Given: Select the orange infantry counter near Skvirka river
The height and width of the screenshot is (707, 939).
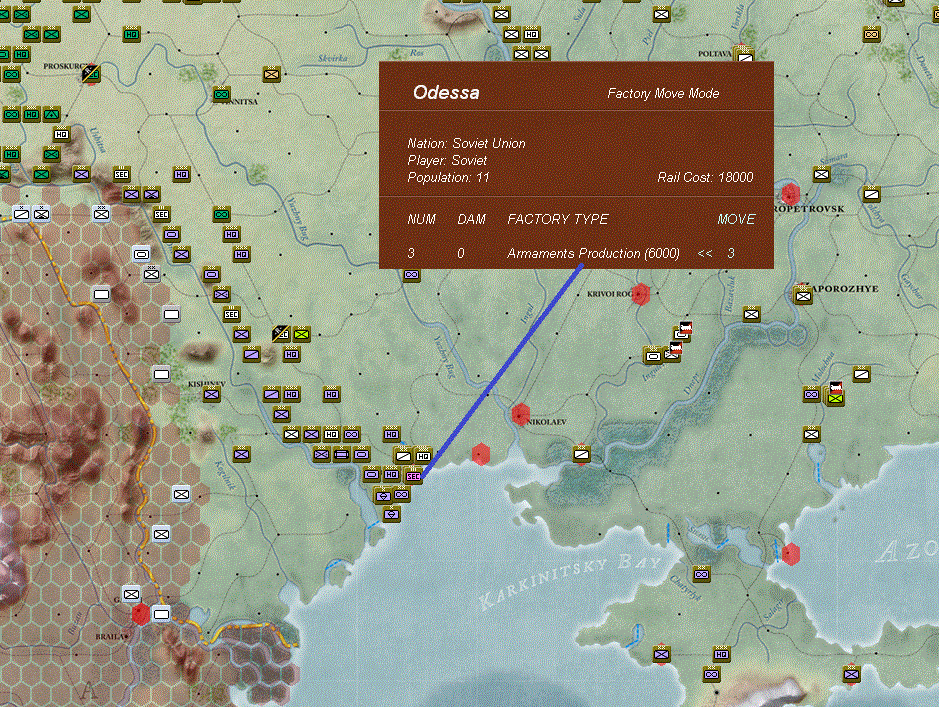Looking at the screenshot, I should (271, 74).
